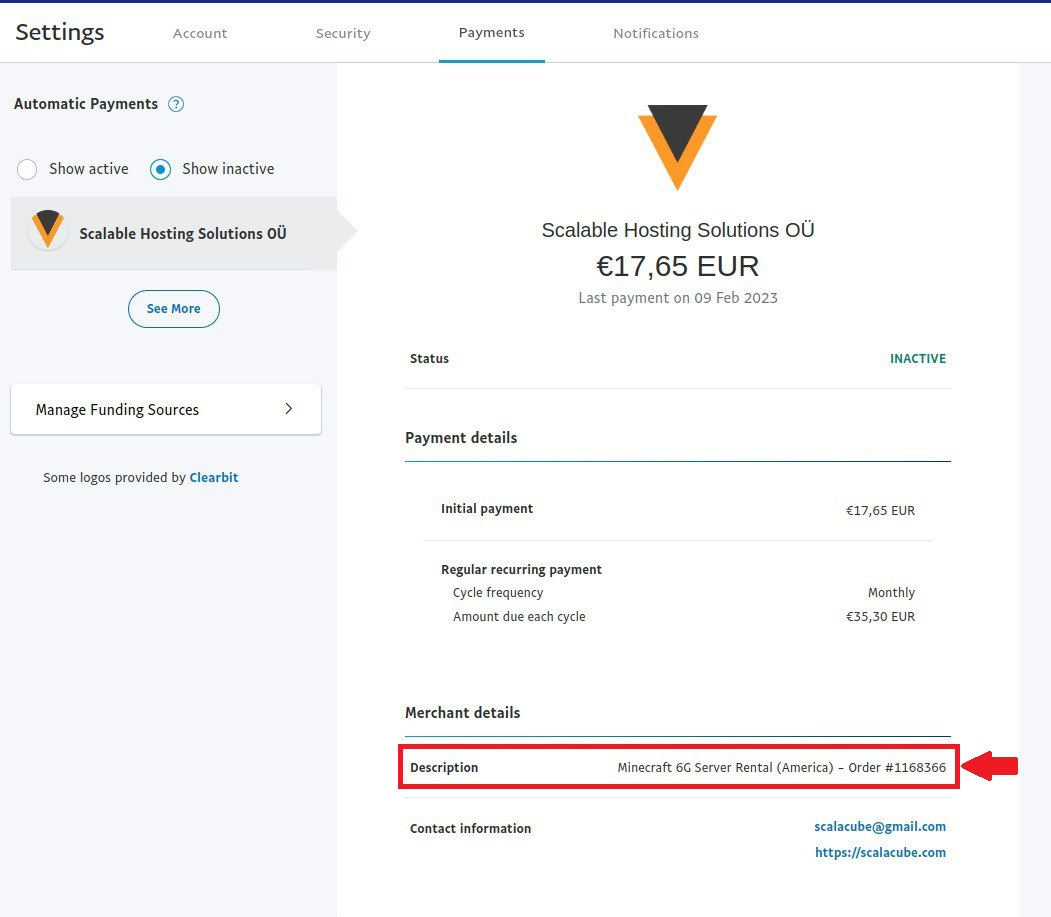Select the Show active radio button
The image size is (1051, 917).
27,169
